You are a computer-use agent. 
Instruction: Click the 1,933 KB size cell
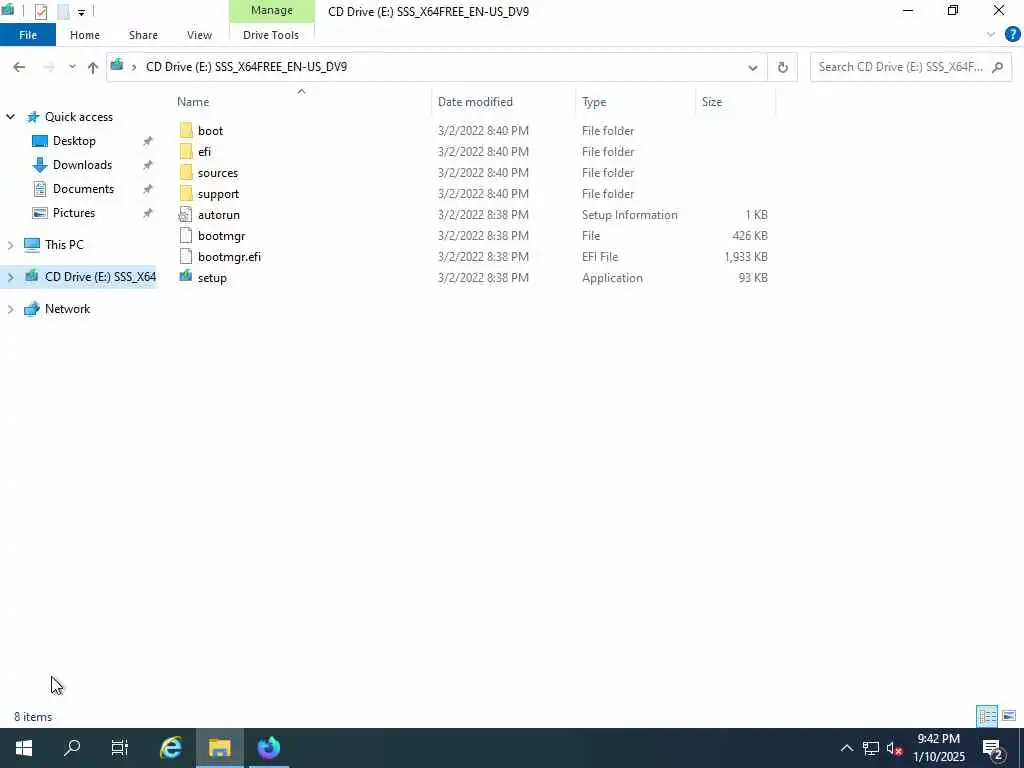point(746,257)
